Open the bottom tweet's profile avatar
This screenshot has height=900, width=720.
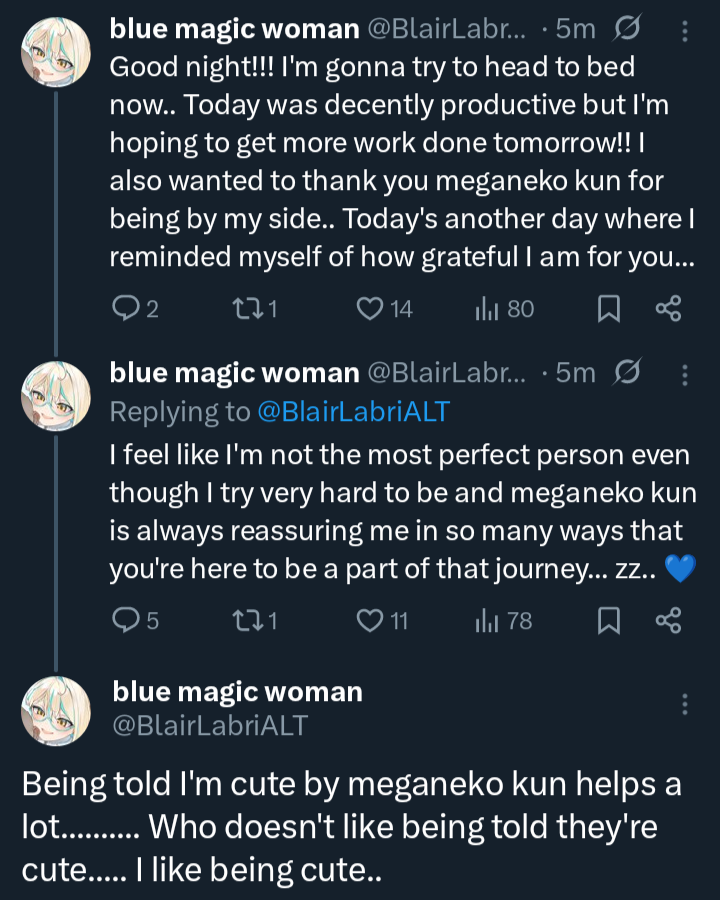click(56, 710)
